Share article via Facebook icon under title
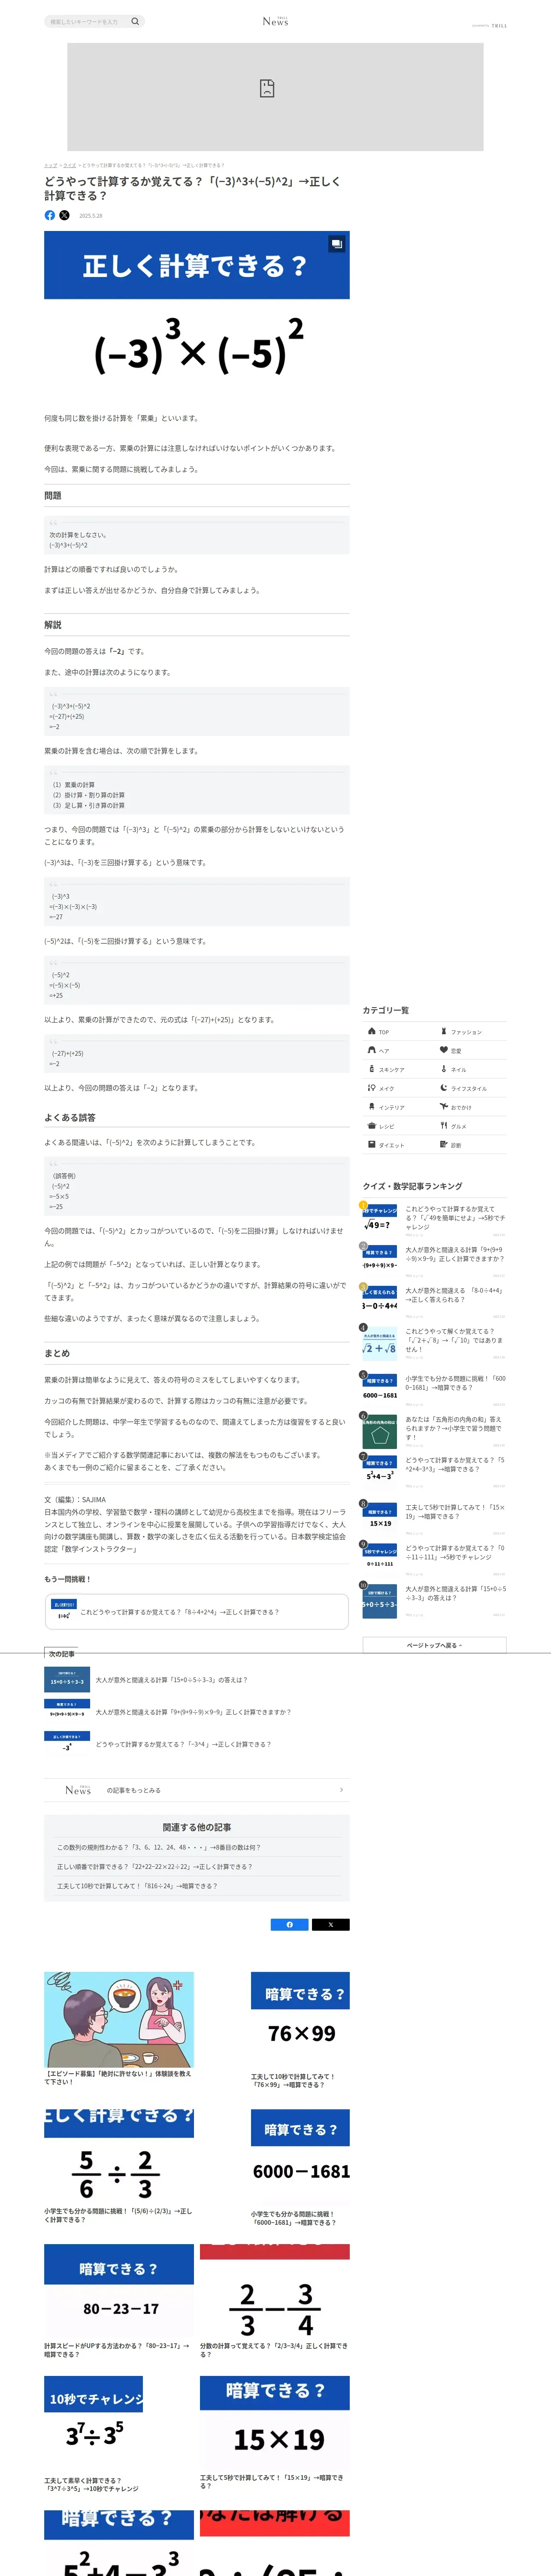Screen dimensions: 551x2576 [50, 215]
